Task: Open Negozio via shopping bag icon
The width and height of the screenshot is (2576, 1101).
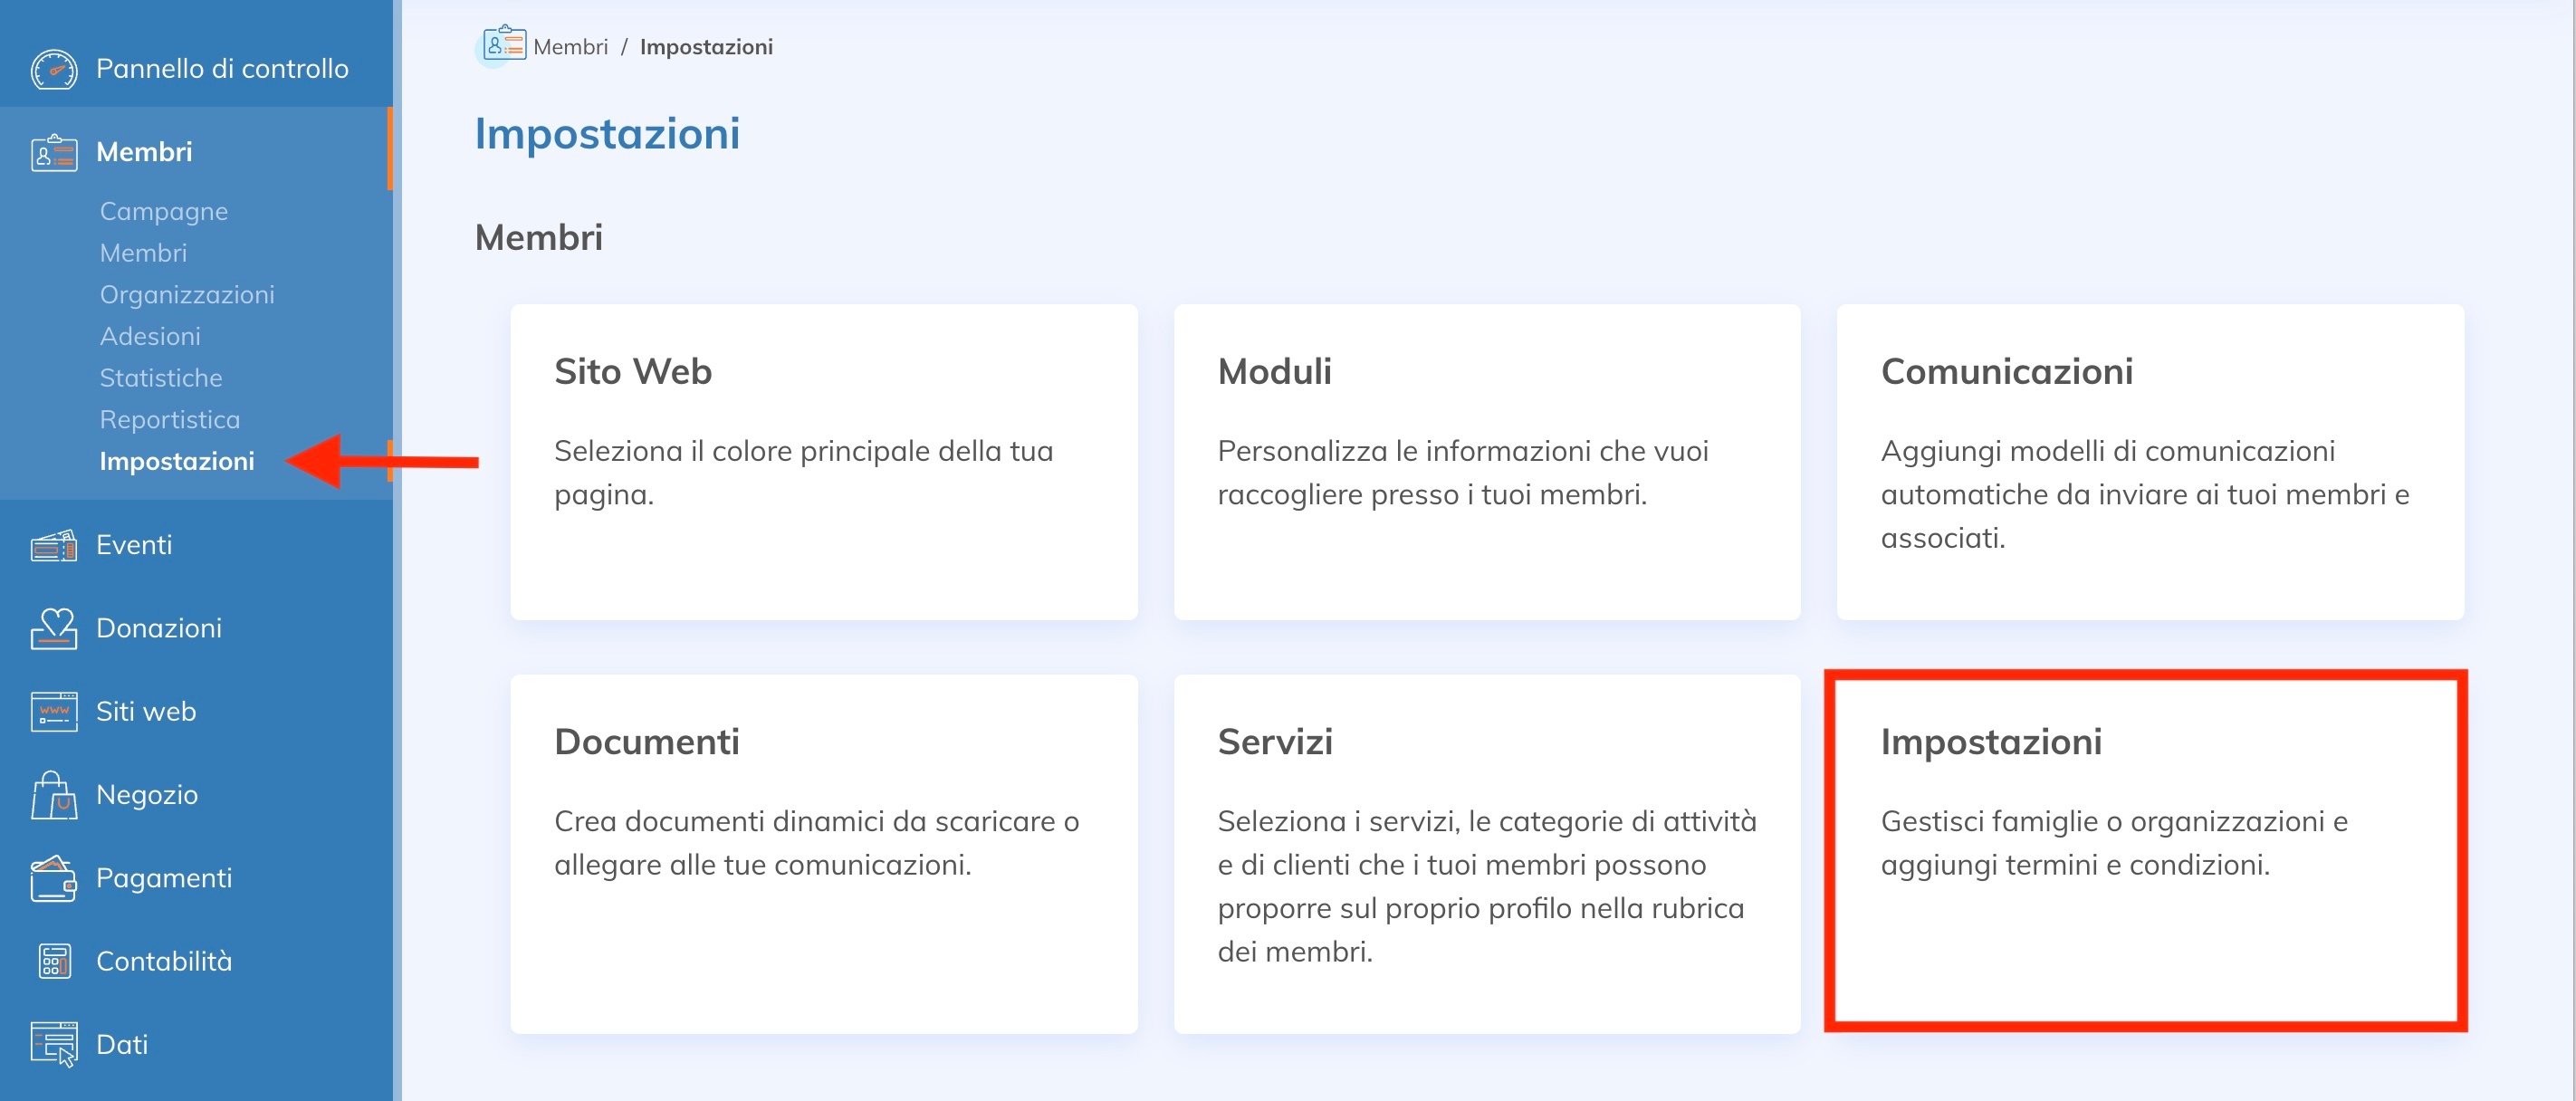Action: click(x=54, y=796)
